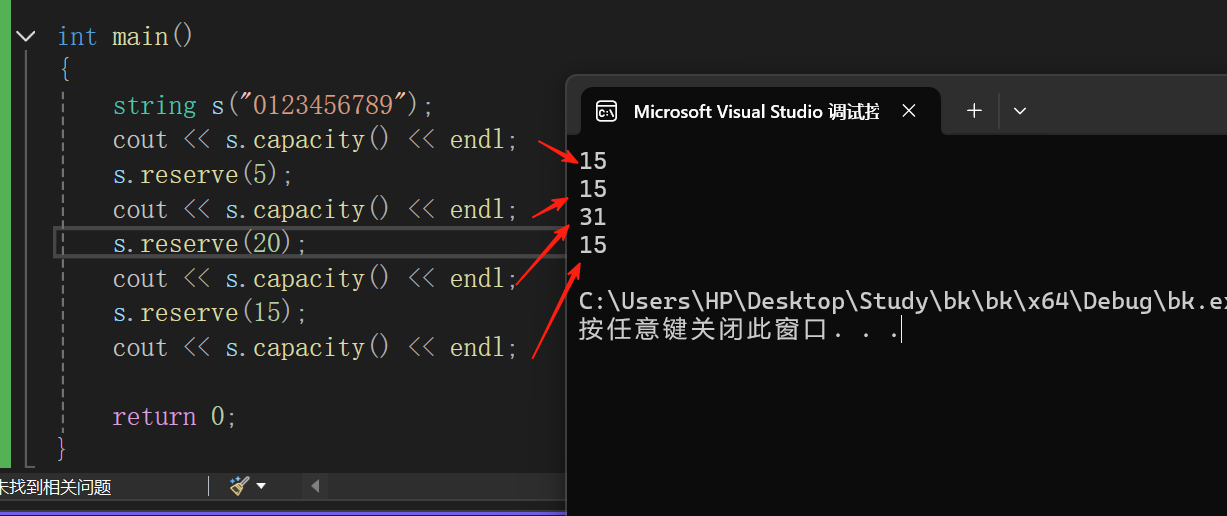Click the horizontal scrollbar left arrow

[314, 487]
